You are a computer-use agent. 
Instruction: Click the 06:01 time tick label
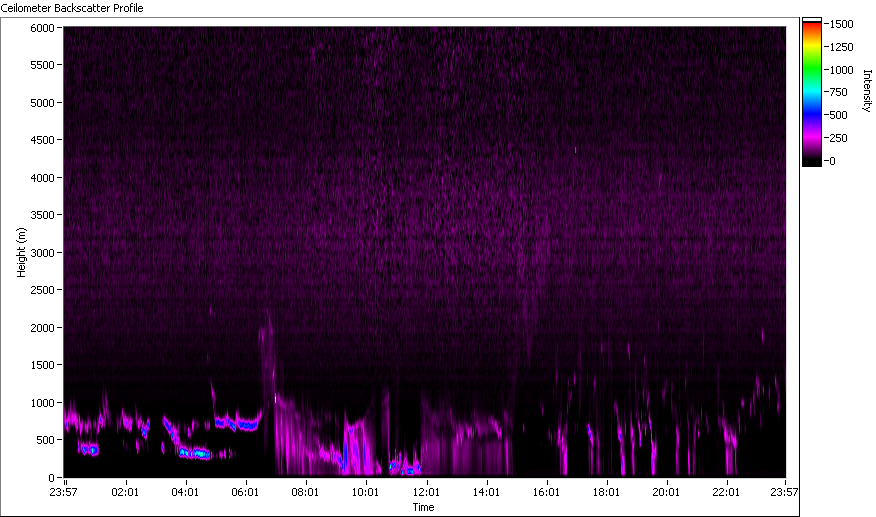tap(245, 492)
